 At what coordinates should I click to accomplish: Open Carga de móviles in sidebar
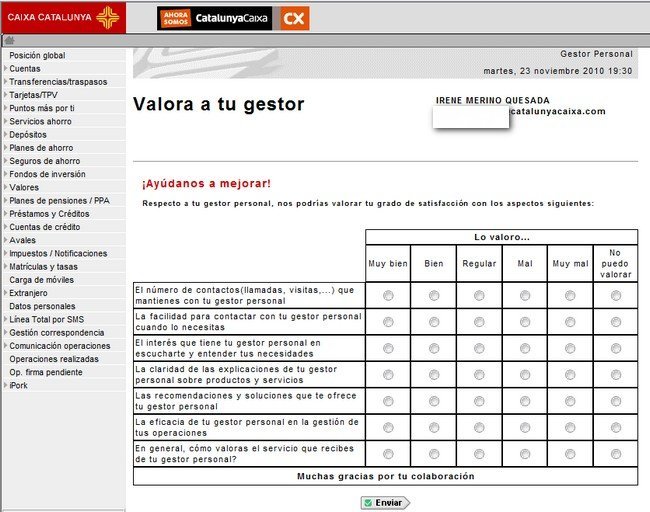[41, 280]
